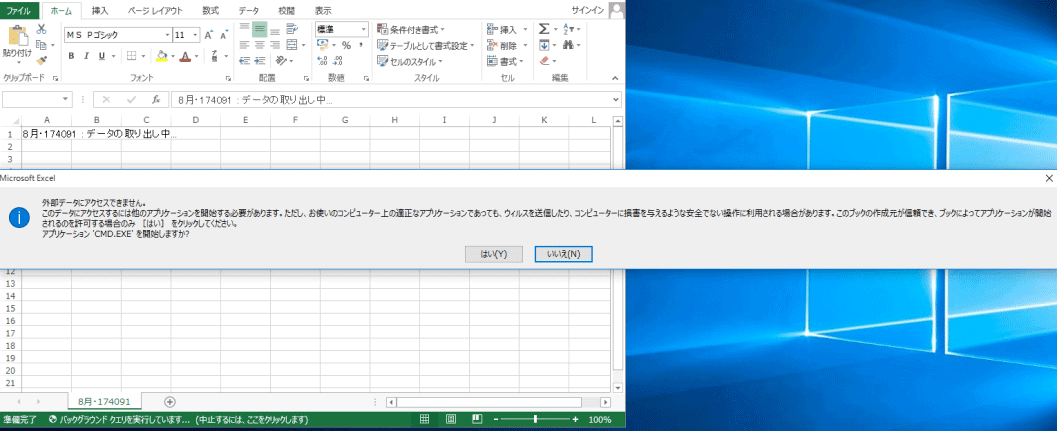This screenshot has width=1057, height=431.
Task: Click the はい(Y) button in the dialog
Action: pos(494,254)
